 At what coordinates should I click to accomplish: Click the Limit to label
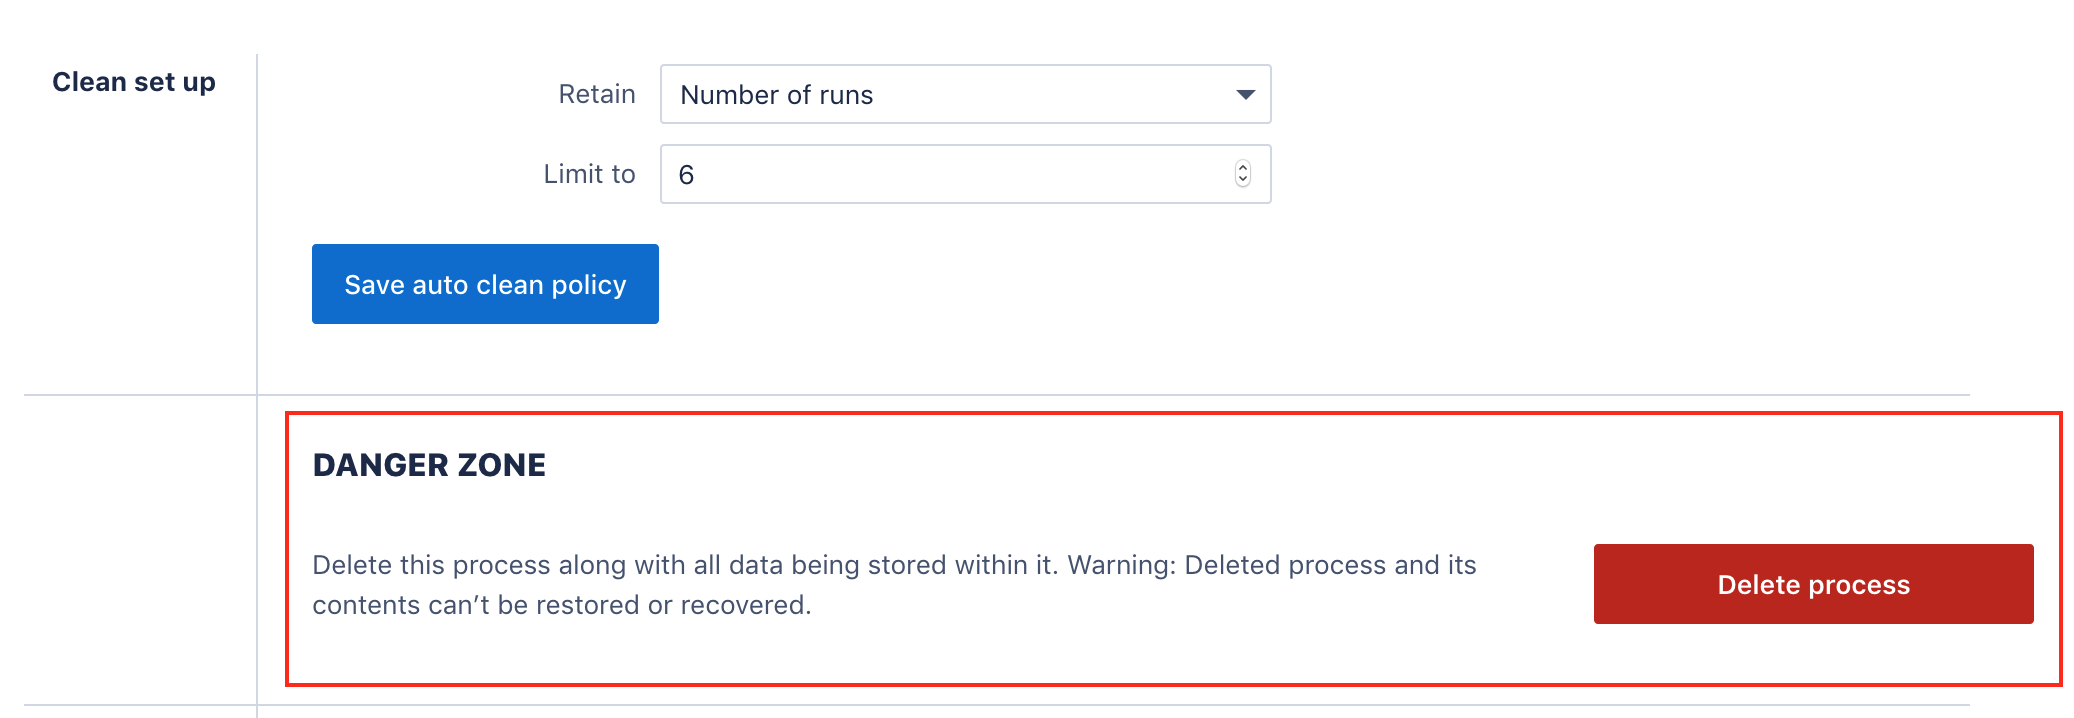click(589, 173)
